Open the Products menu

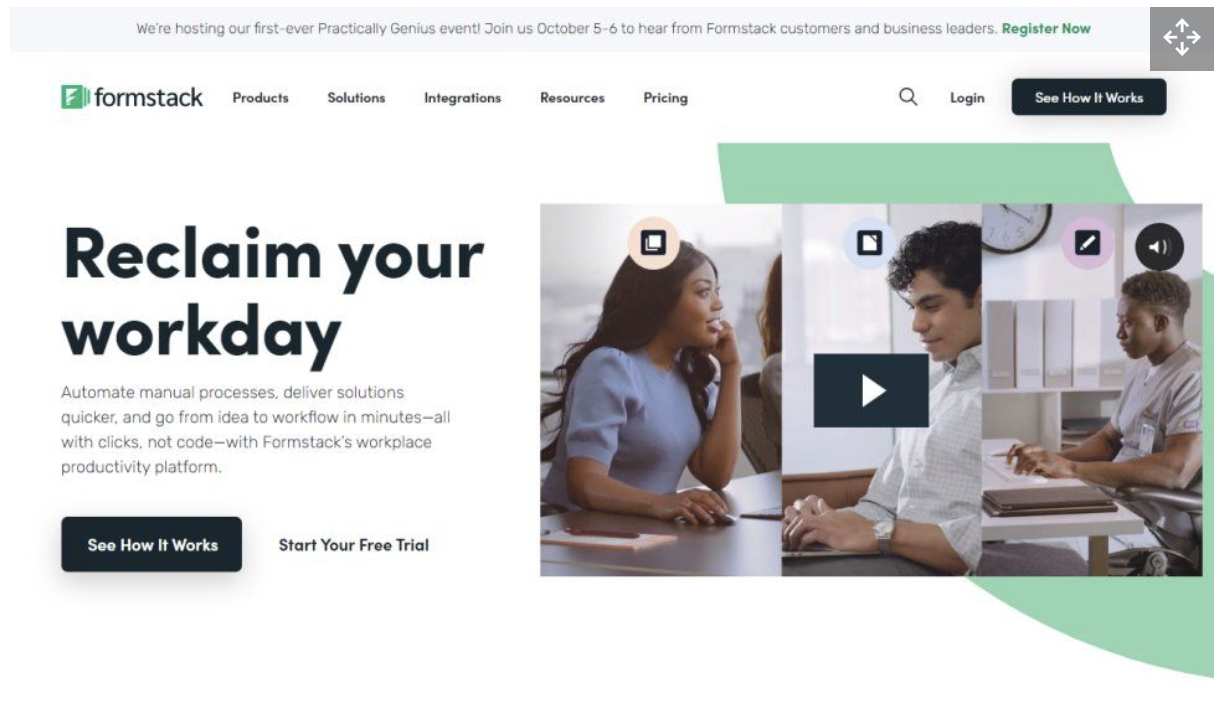click(x=261, y=98)
